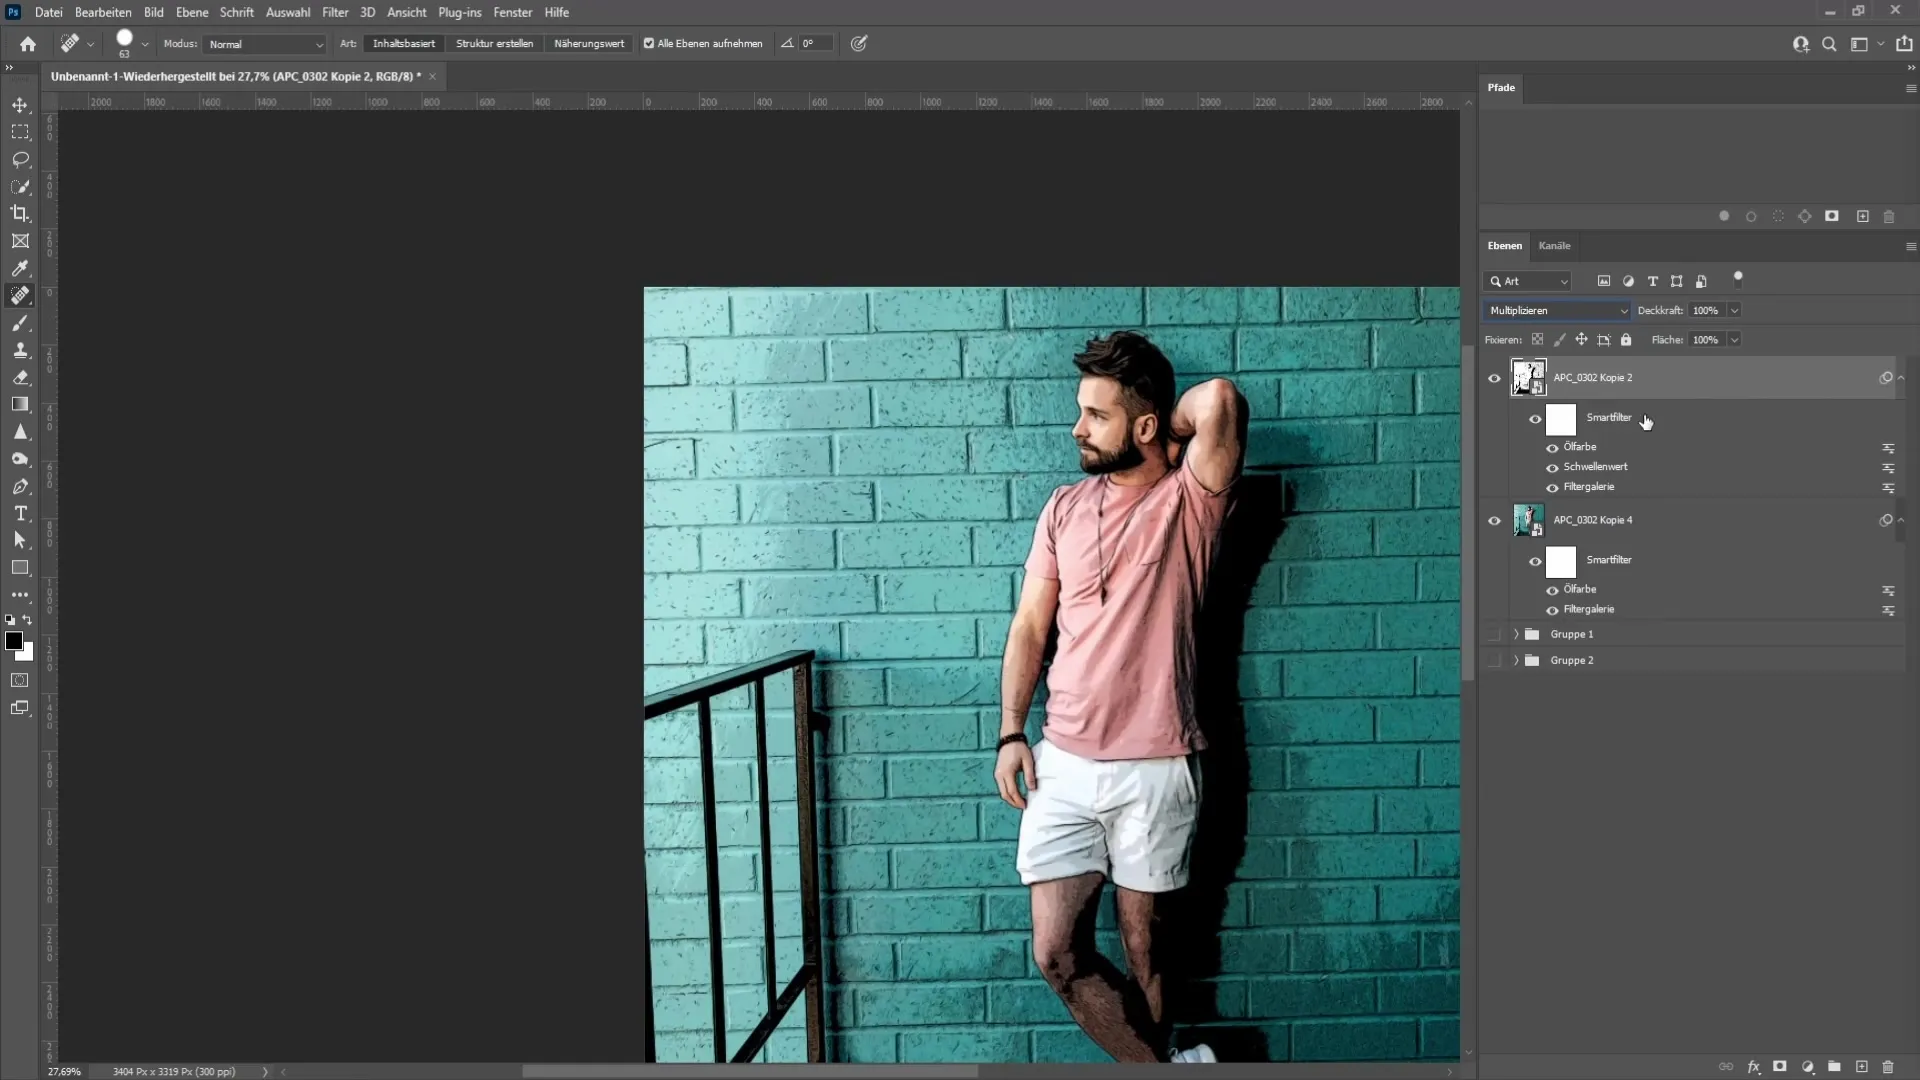Viewport: 1920px width, 1080px height.
Task: Click the foreground color swatch
Action: click(x=13, y=642)
